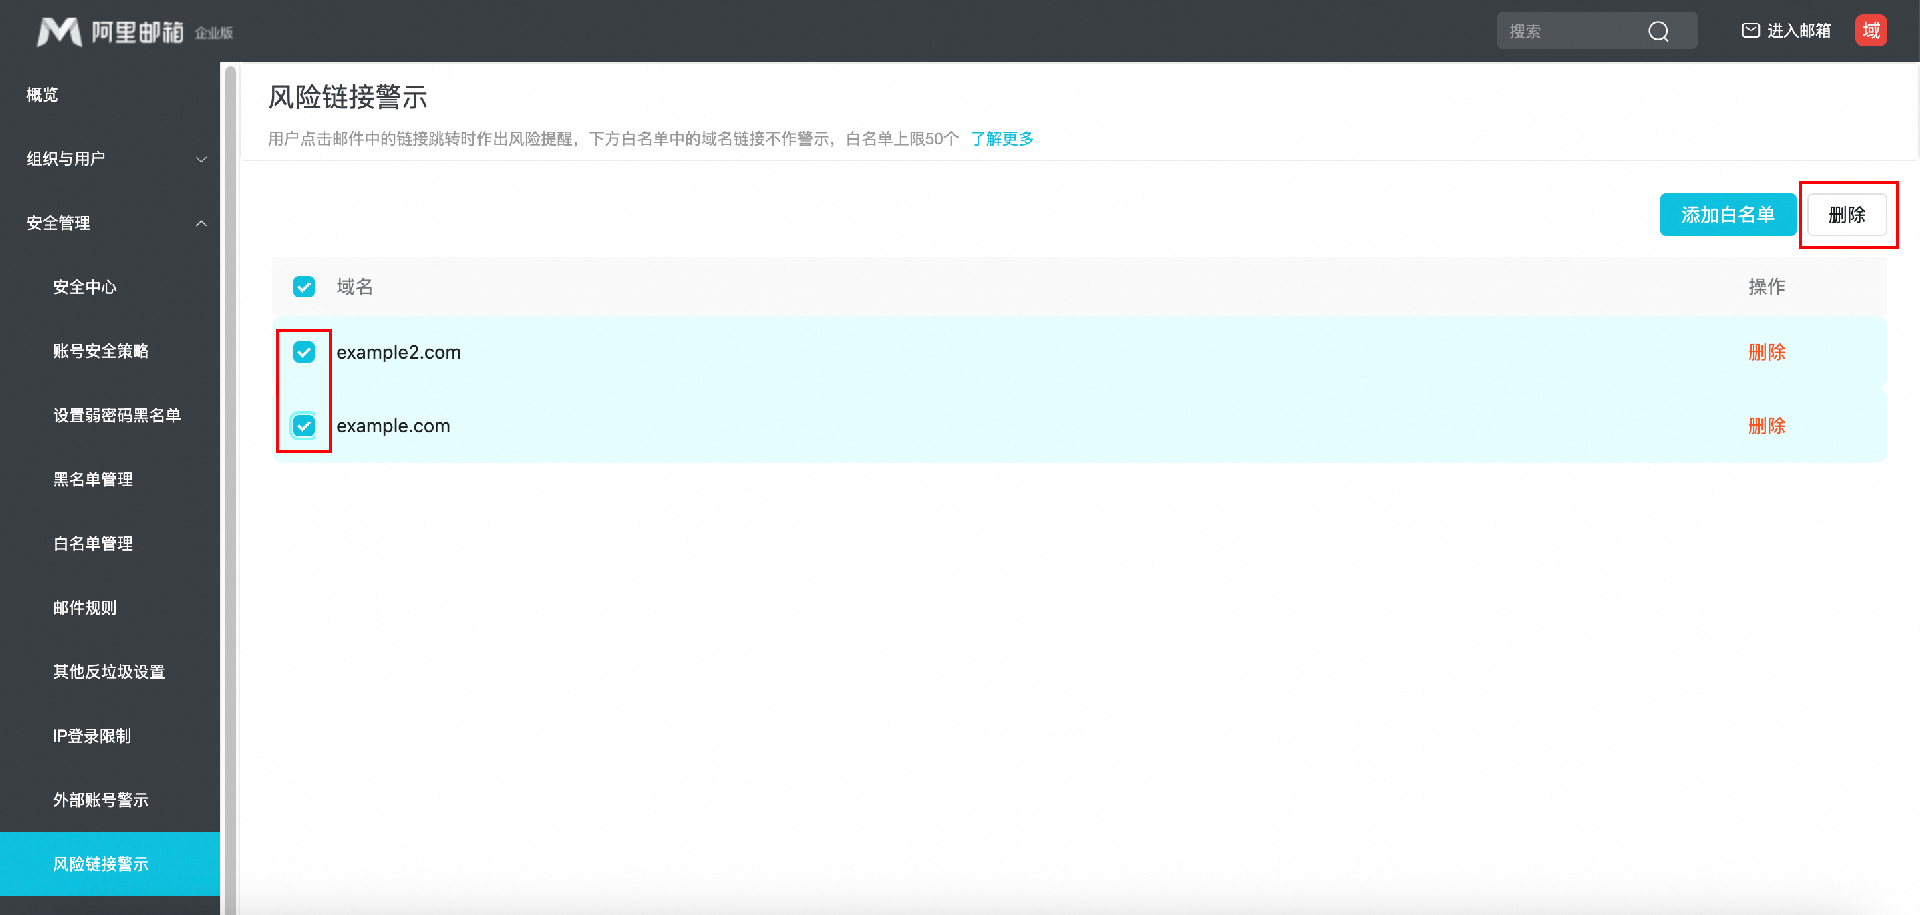Viewport: 1920px width, 915px height.
Task: Open the 安全中心 menu item
Action: [85, 287]
